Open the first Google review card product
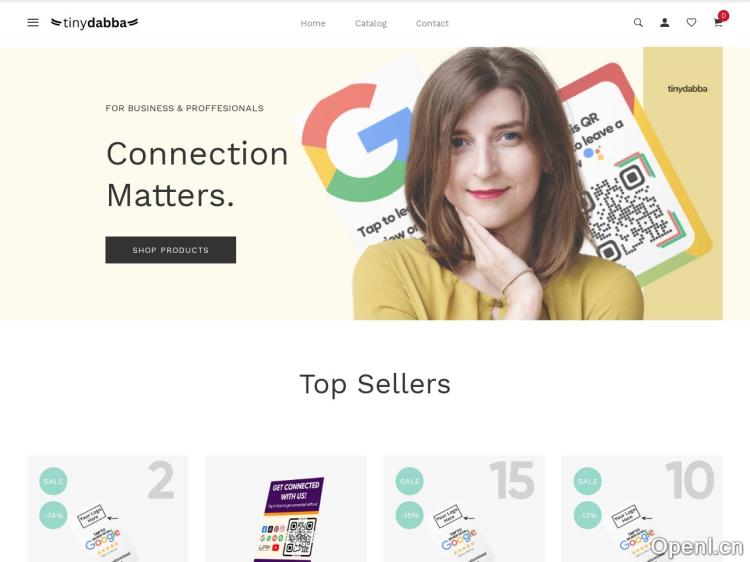 108,509
